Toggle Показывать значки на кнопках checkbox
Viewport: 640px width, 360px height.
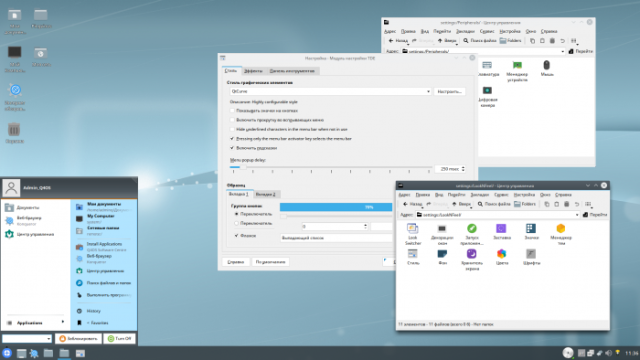click(x=232, y=111)
